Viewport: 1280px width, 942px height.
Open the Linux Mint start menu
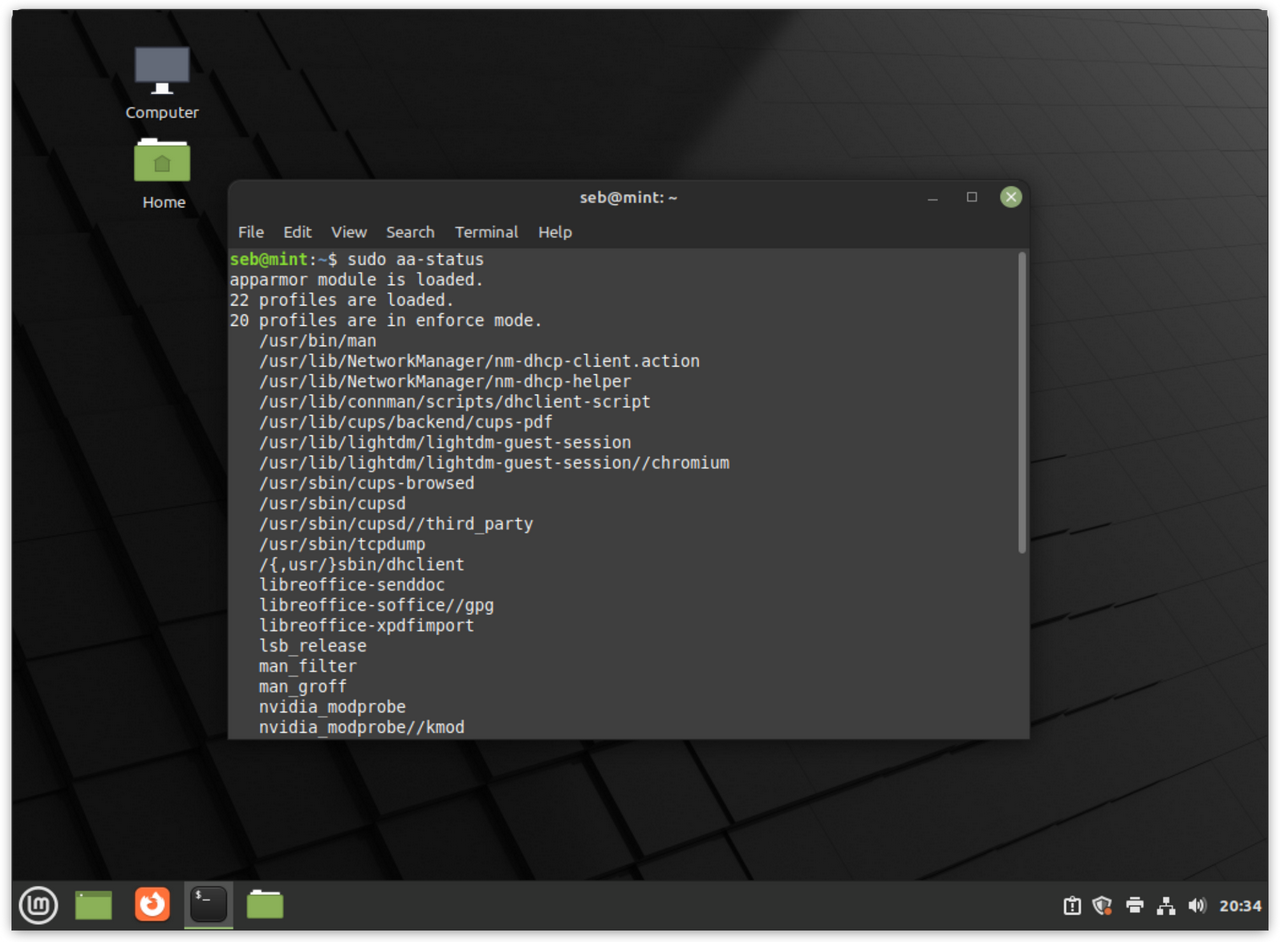click(x=38, y=906)
